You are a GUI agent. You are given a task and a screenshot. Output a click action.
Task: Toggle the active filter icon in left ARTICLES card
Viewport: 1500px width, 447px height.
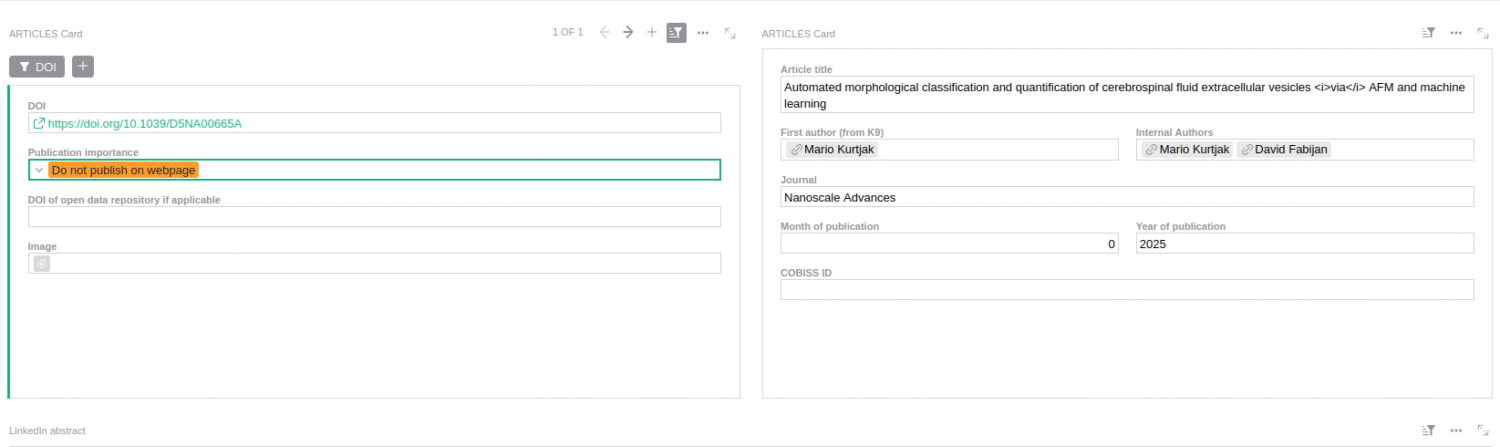coord(677,32)
